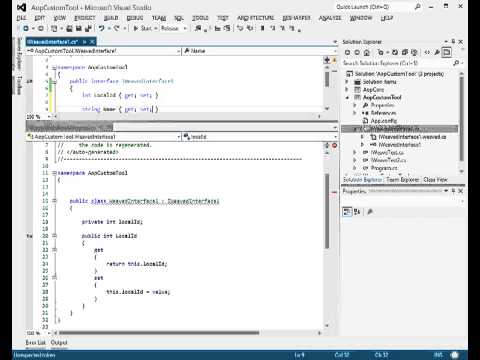Click the Navigate Forward toolbar icon
The width and height of the screenshot is (480, 360).
(41, 29)
